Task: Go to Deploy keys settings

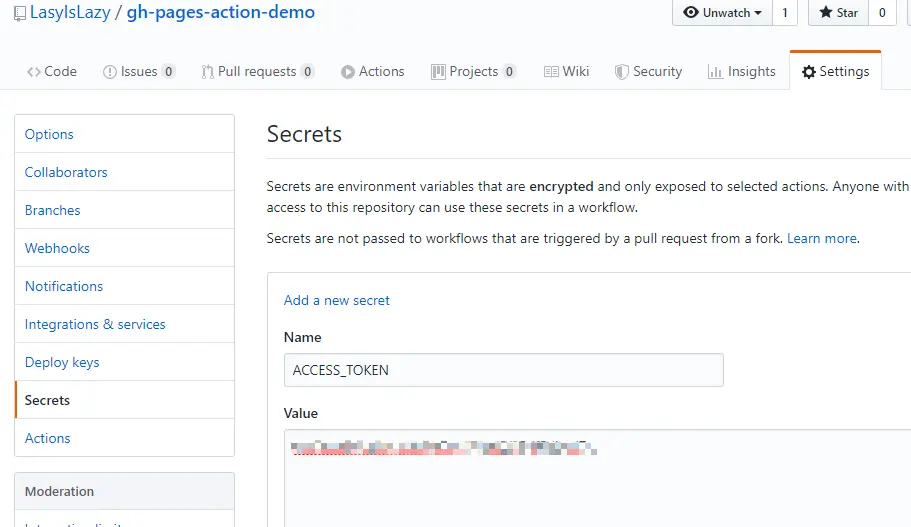Action: point(62,362)
